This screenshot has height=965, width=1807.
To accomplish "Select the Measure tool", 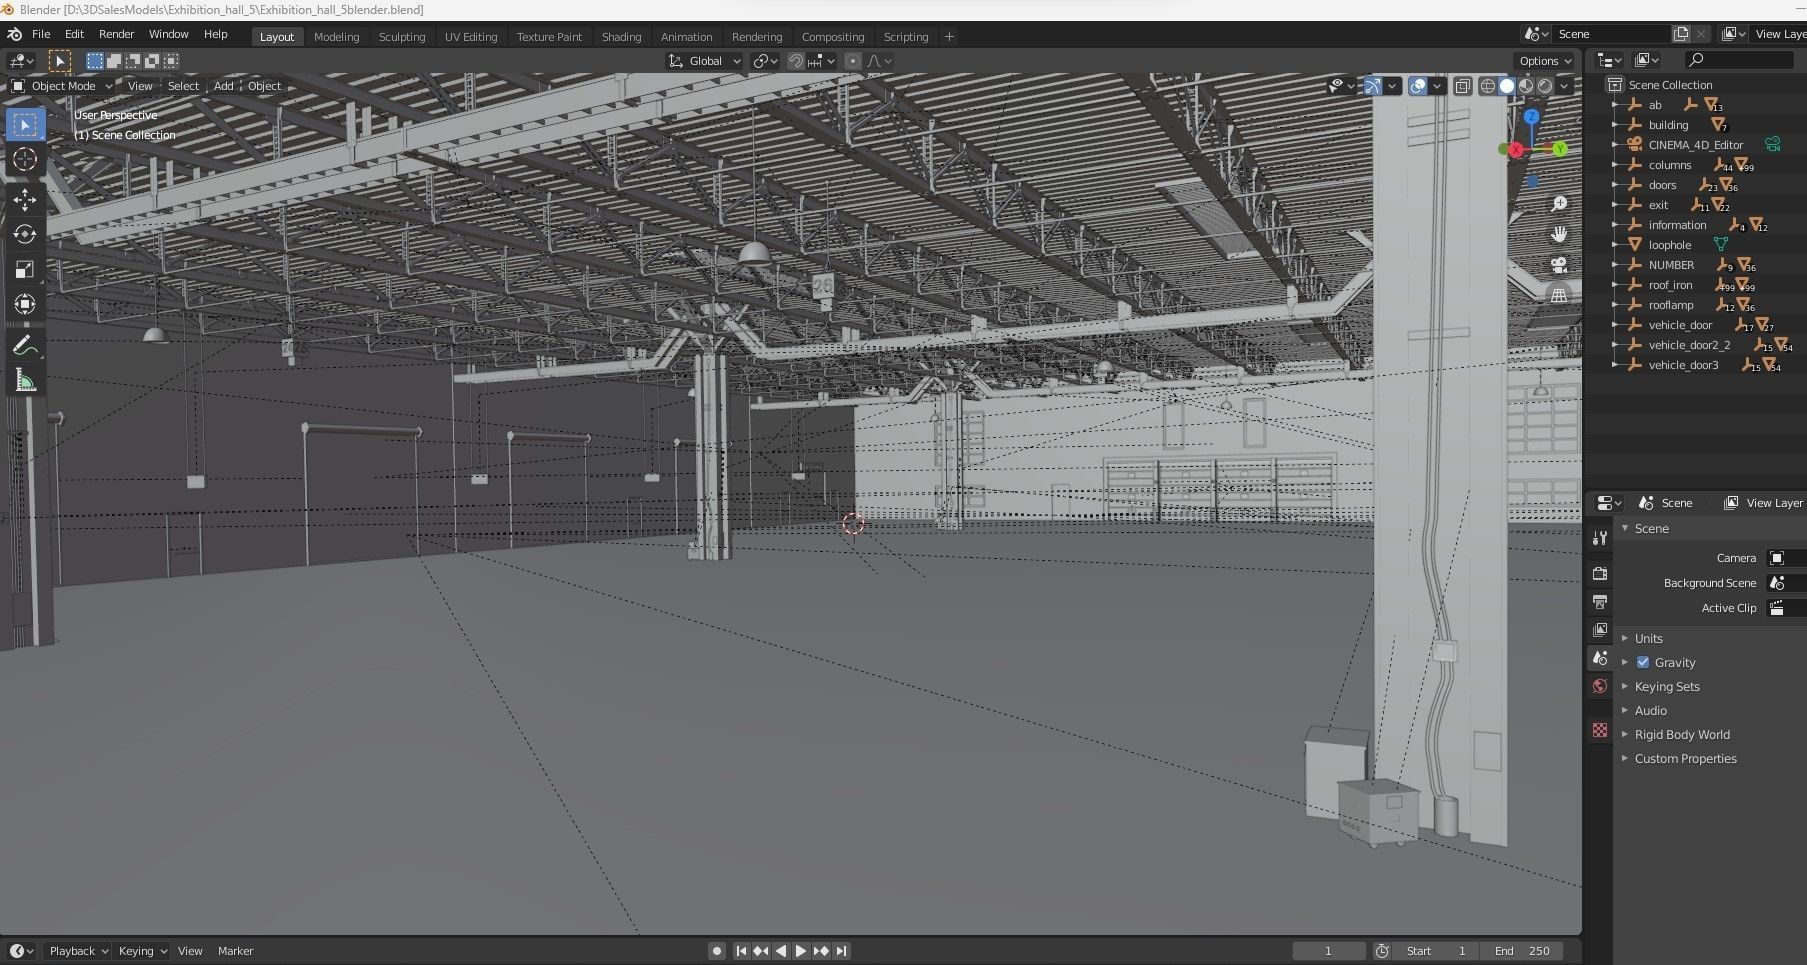I will tap(25, 380).
